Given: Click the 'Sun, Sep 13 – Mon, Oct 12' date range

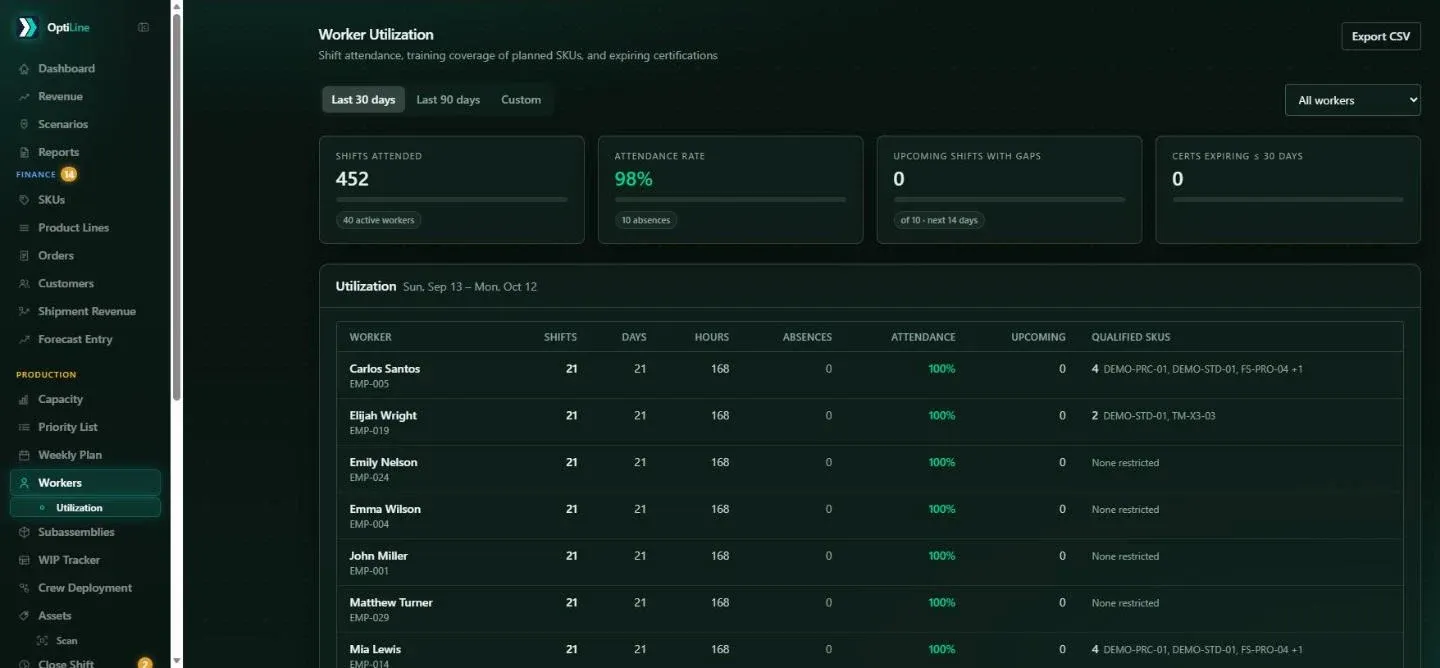Looking at the screenshot, I should [x=470, y=287].
